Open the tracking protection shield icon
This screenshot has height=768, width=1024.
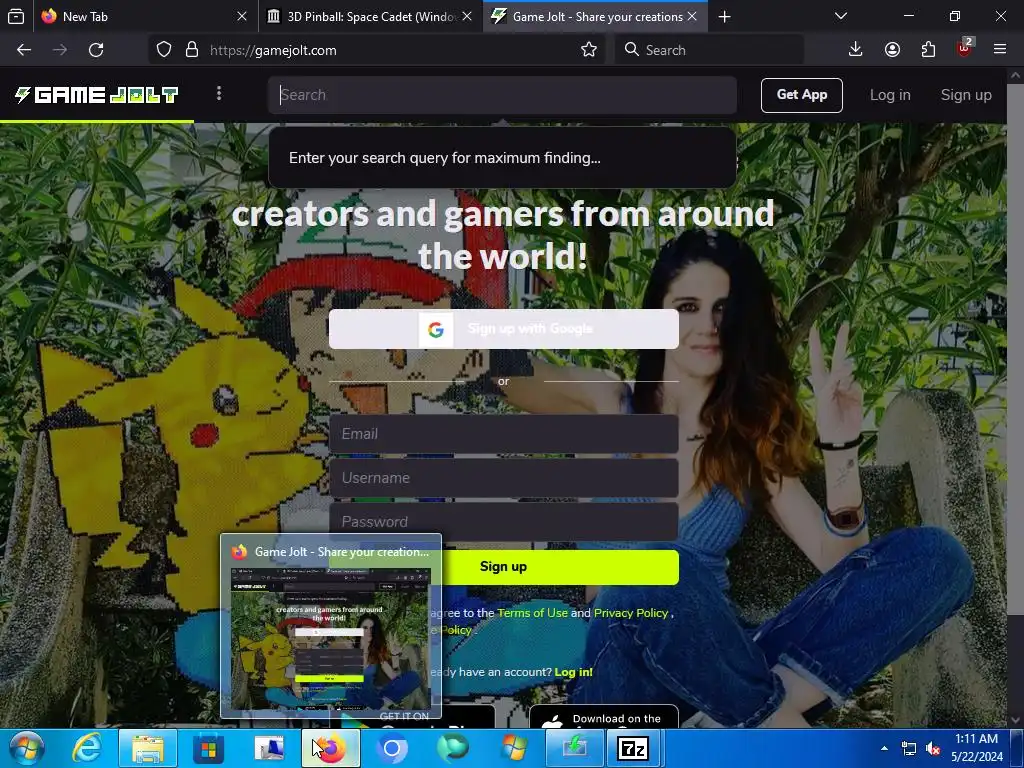(x=164, y=50)
